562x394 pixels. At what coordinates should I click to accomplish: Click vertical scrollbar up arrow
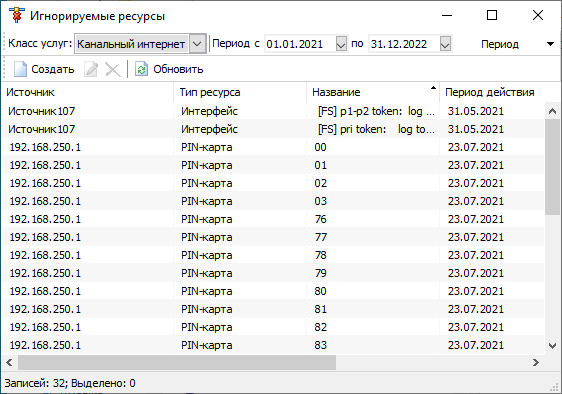[x=552, y=111]
